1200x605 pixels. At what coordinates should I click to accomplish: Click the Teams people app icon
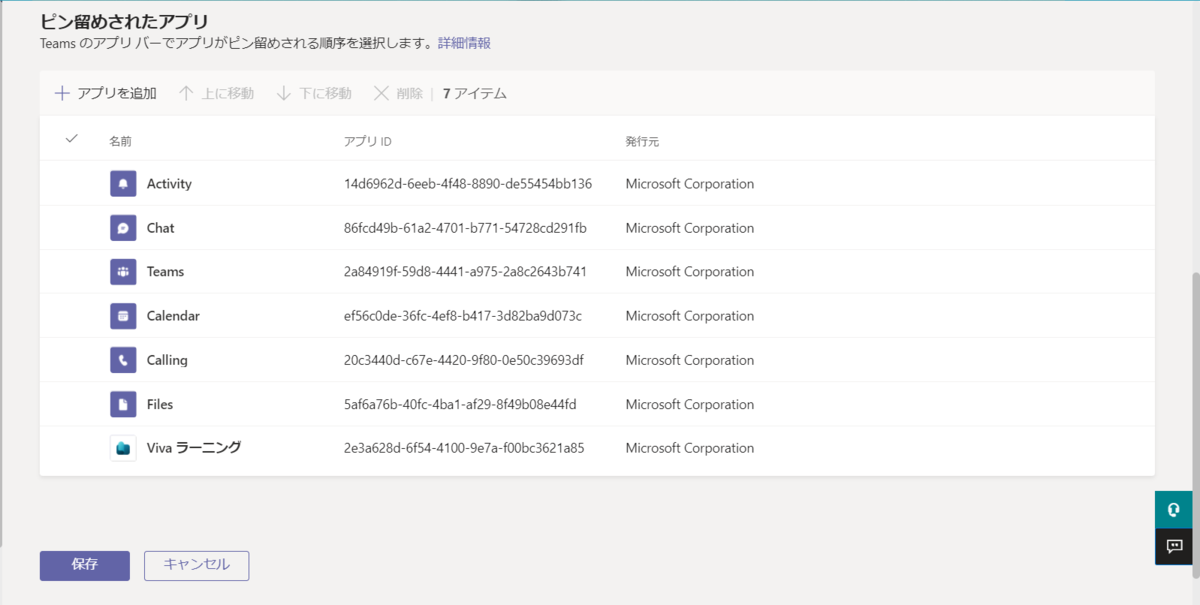123,272
